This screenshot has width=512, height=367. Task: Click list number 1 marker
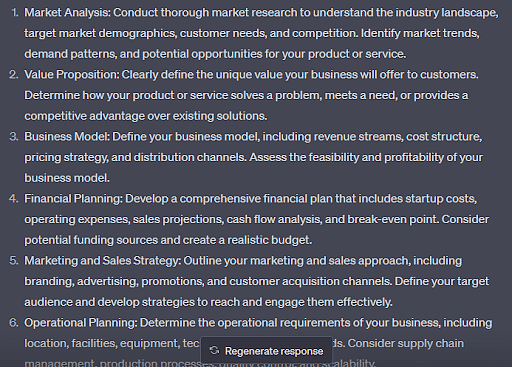click(x=15, y=13)
